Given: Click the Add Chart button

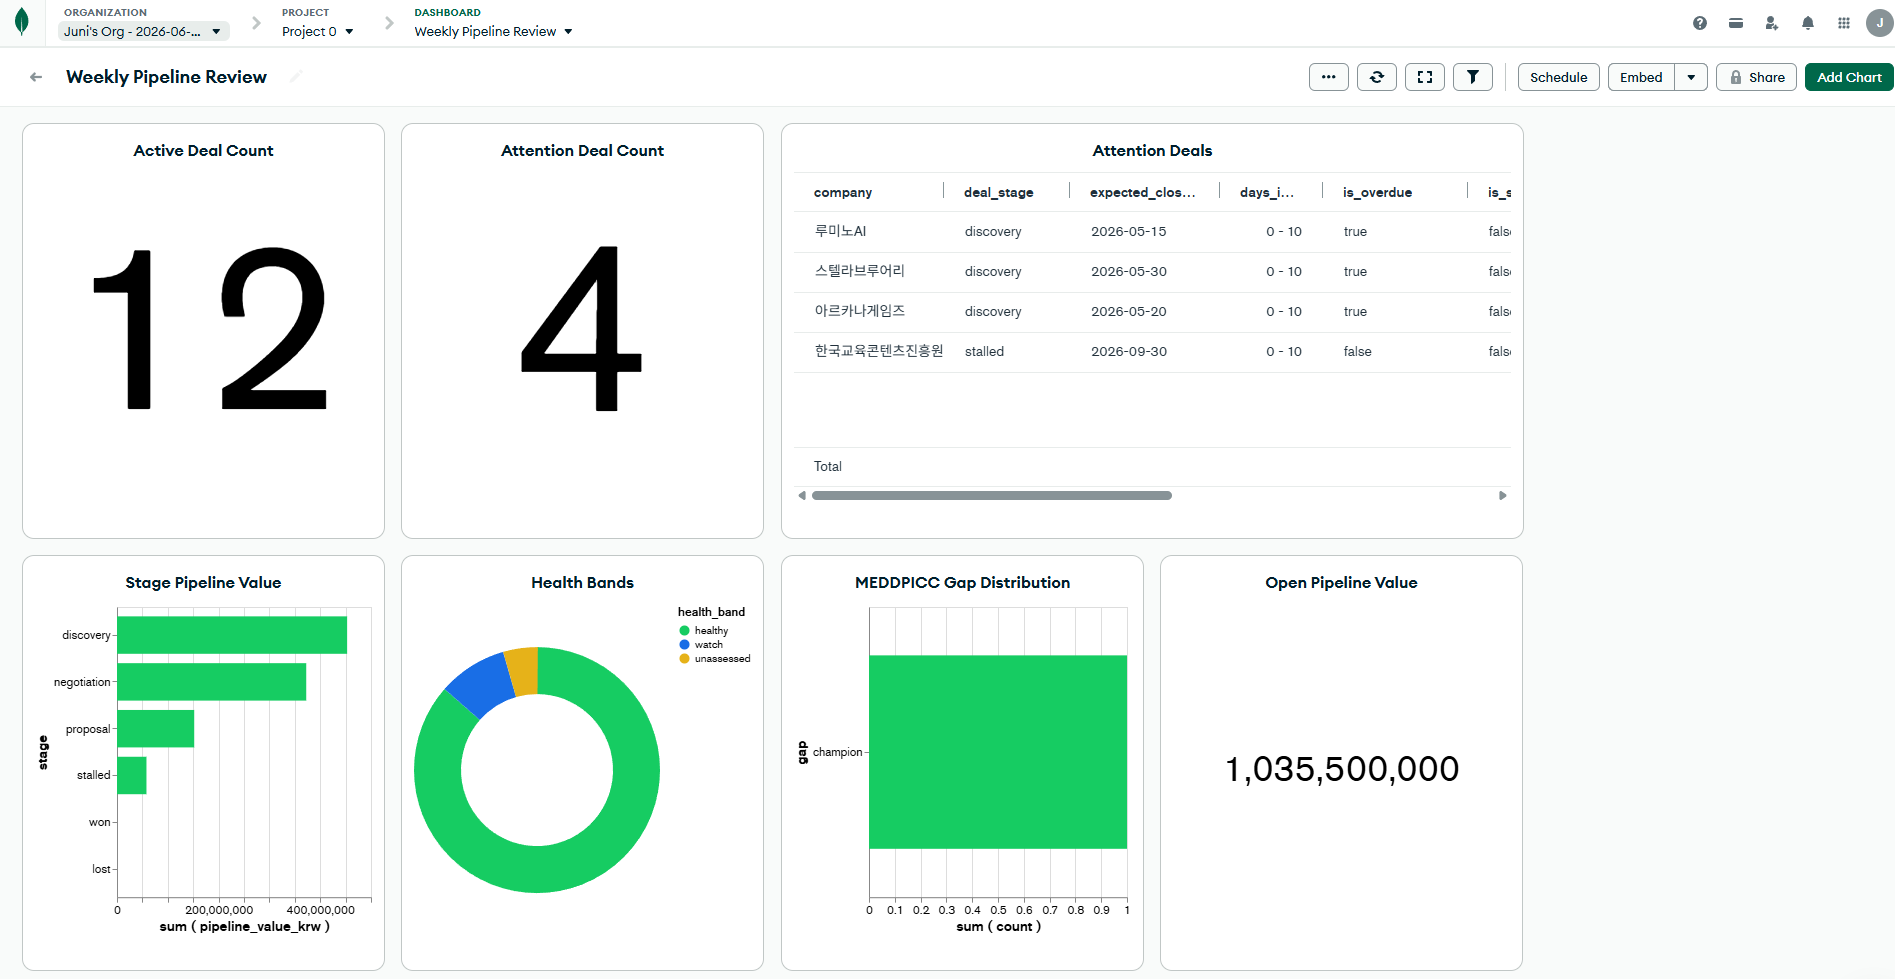Looking at the screenshot, I should [x=1849, y=77].
